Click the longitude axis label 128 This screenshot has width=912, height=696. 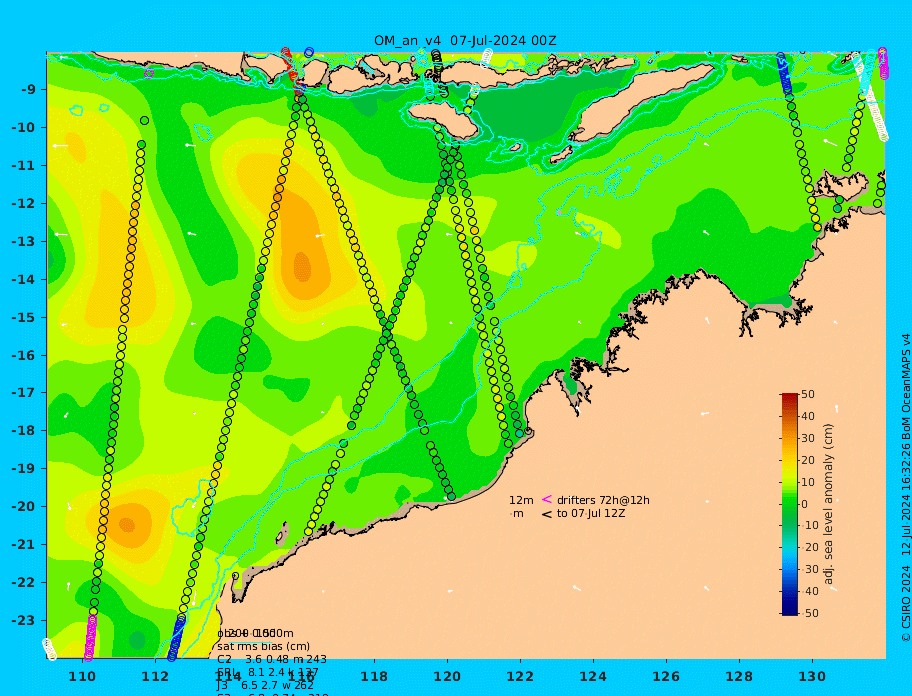tap(739, 676)
